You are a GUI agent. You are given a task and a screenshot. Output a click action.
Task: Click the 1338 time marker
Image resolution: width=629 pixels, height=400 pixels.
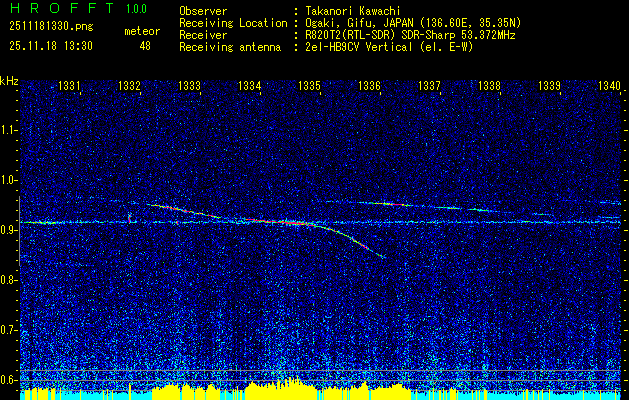490,85
